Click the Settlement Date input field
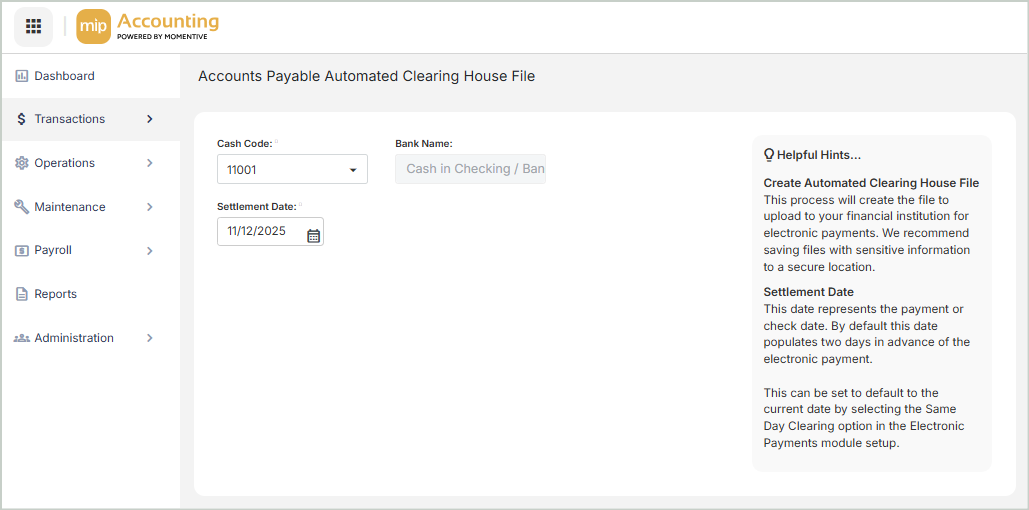Image resolution: width=1029 pixels, height=510 pixels. coord(260,232)
